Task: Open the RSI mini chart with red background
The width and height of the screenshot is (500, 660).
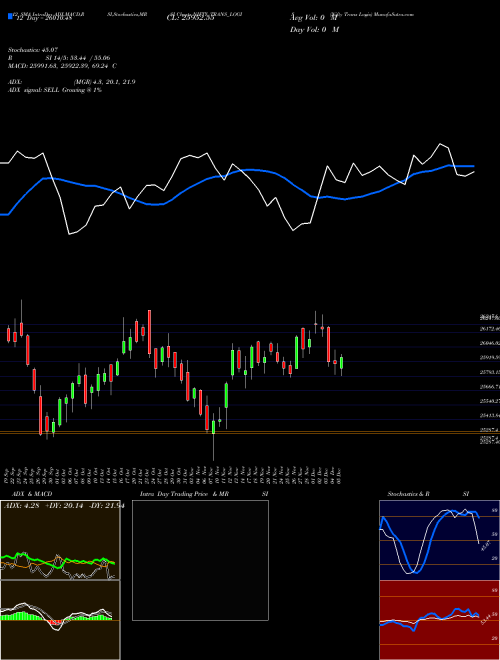Action: tap(439, 620)
